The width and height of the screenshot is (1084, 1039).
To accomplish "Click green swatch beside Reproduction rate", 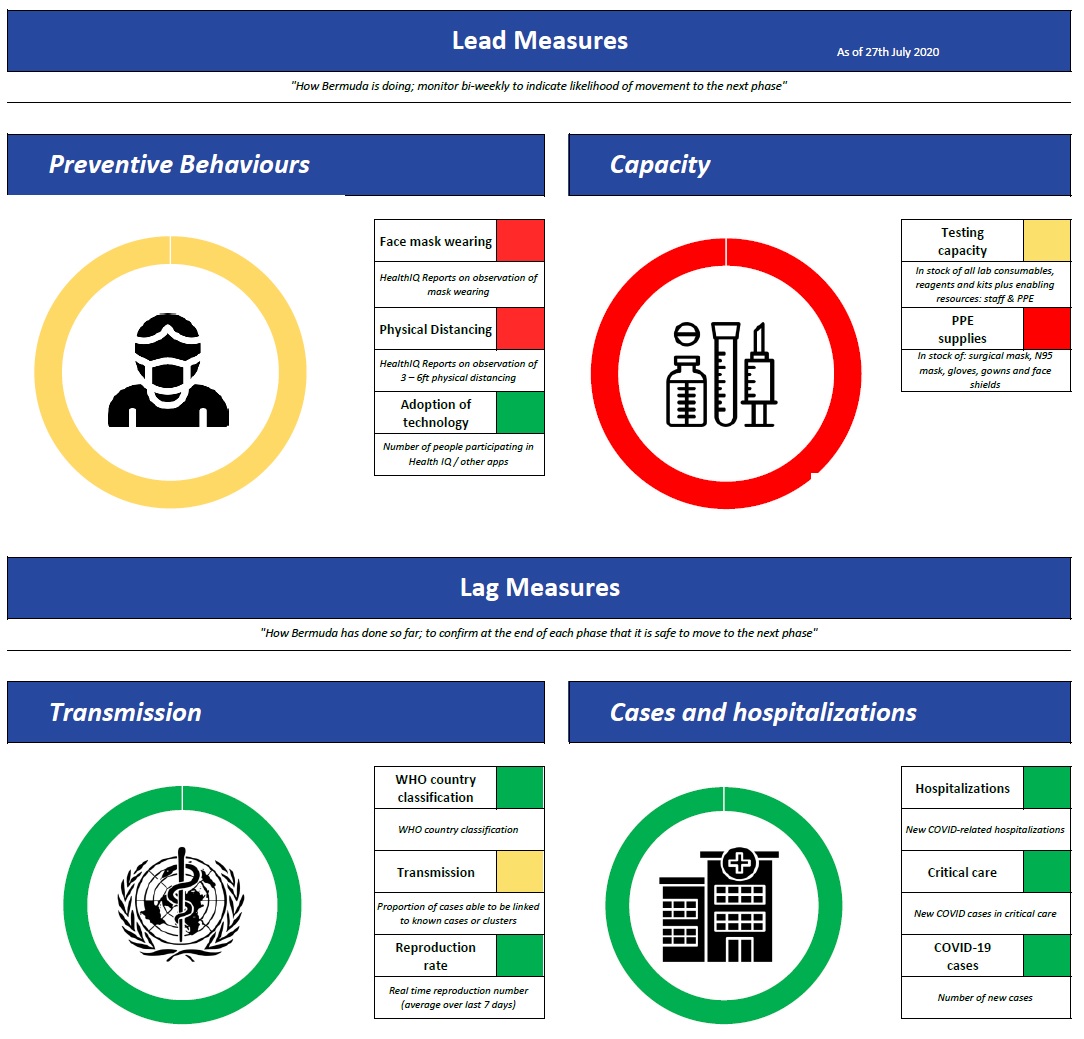I will click(520, 956).
